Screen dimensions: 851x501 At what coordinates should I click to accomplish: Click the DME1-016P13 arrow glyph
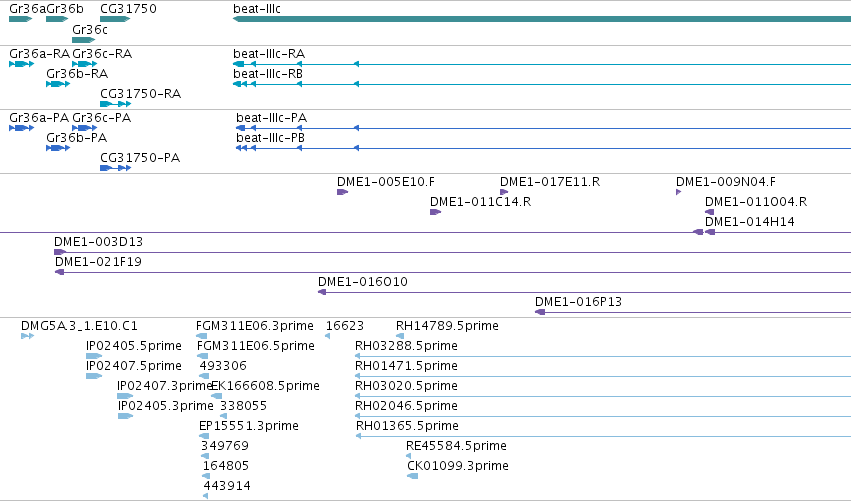click(540, 312)
